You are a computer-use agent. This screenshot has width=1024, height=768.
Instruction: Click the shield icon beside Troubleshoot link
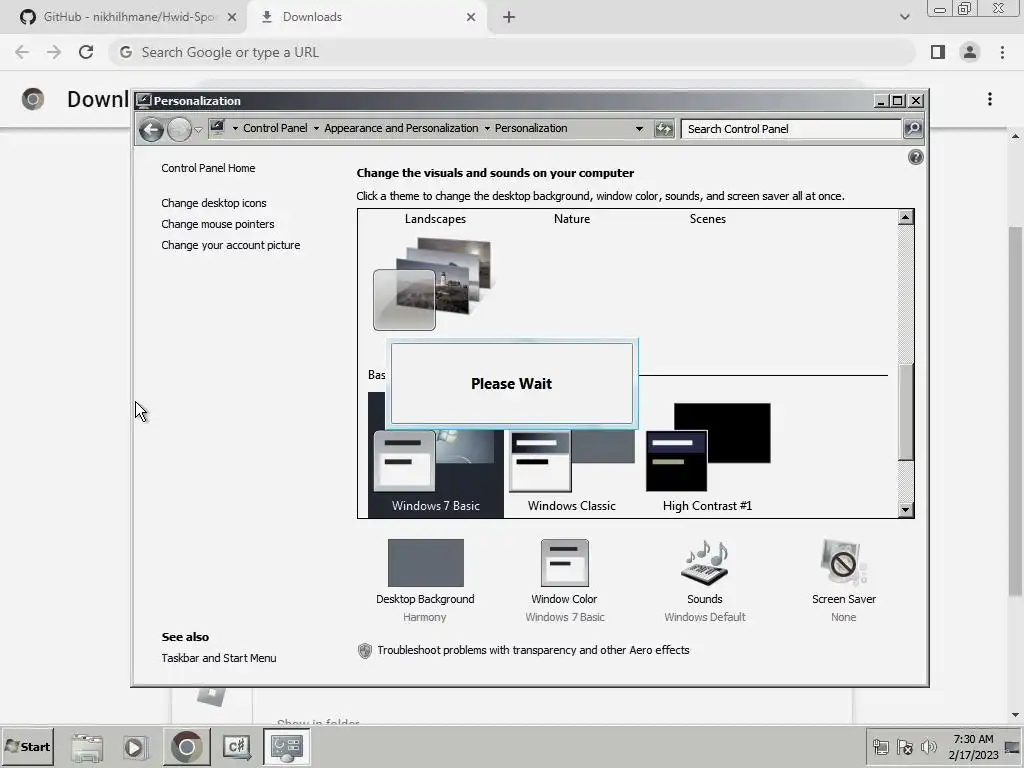(x=364, y=650)
